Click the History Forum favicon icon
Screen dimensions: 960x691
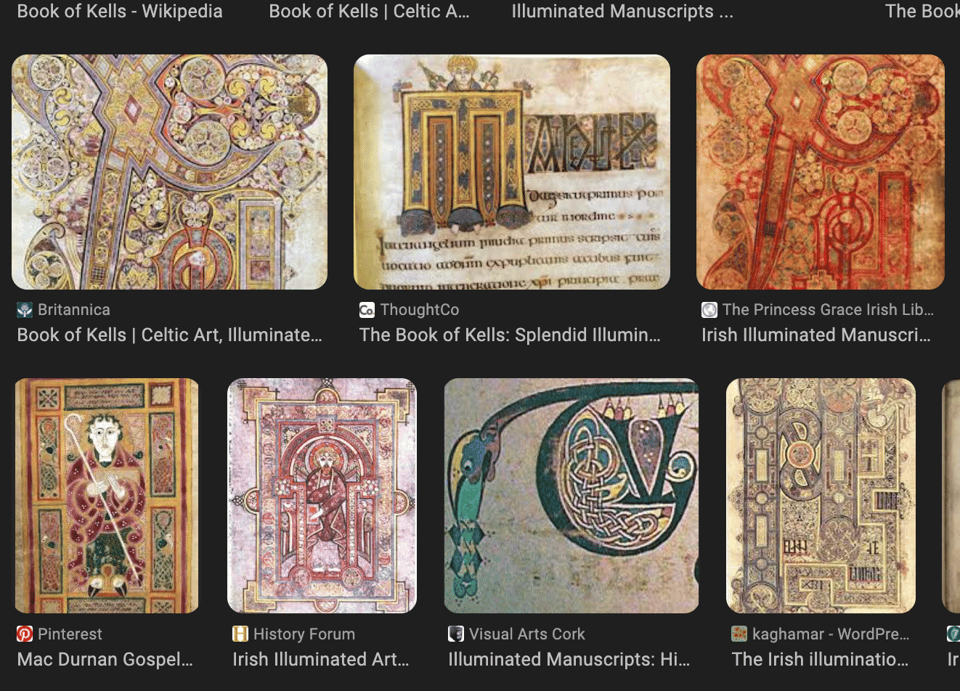pos(240,633)
